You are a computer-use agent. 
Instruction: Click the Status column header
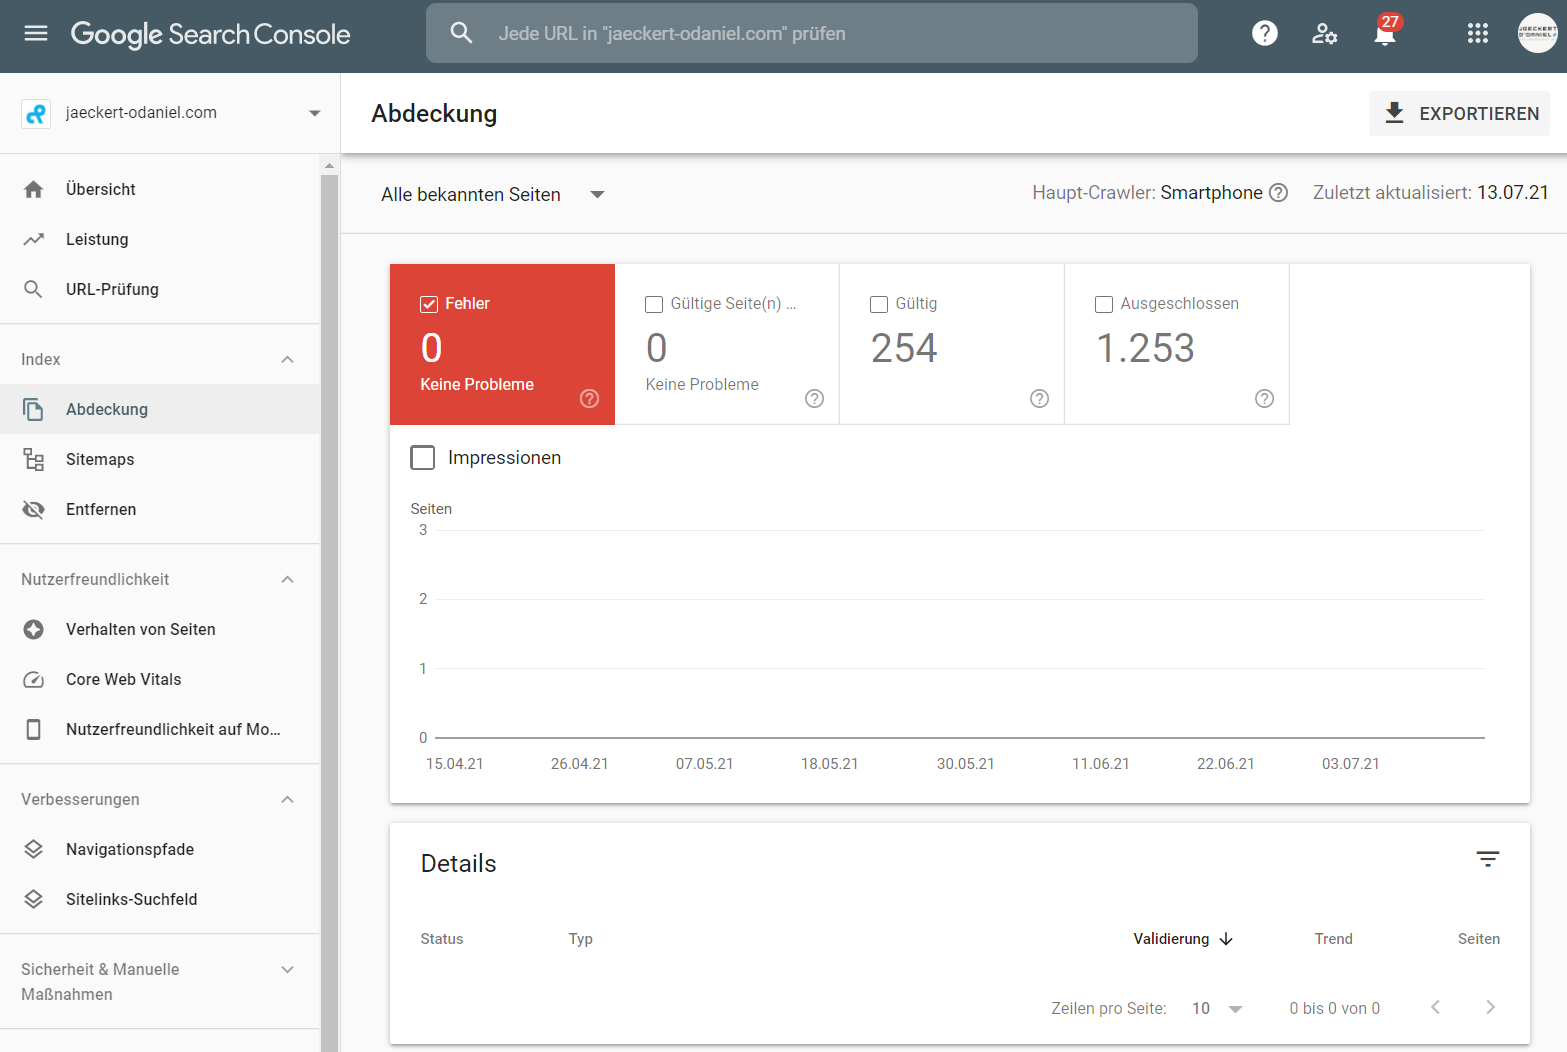point(442,939)
